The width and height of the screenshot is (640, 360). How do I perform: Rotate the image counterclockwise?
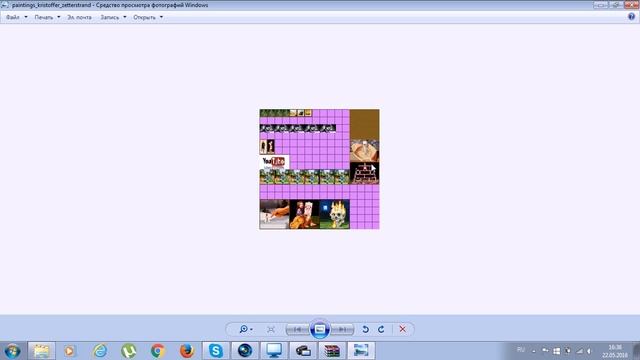tap(366, 329)
